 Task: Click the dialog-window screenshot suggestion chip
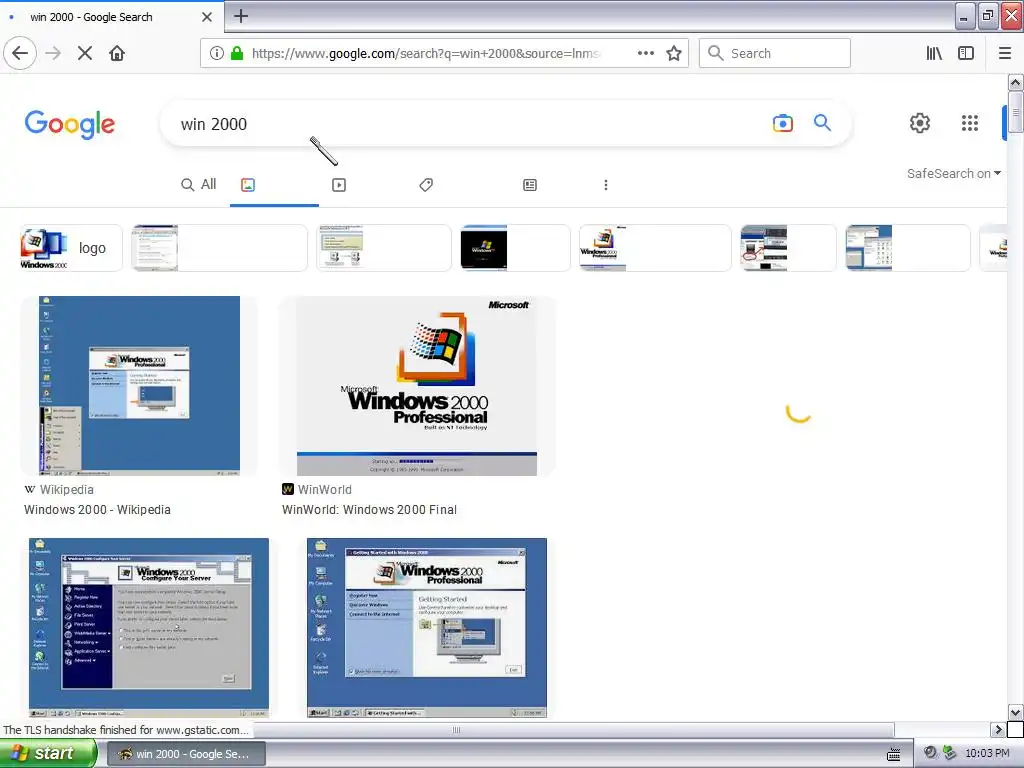pyautogui.click(x=219, y=248)
